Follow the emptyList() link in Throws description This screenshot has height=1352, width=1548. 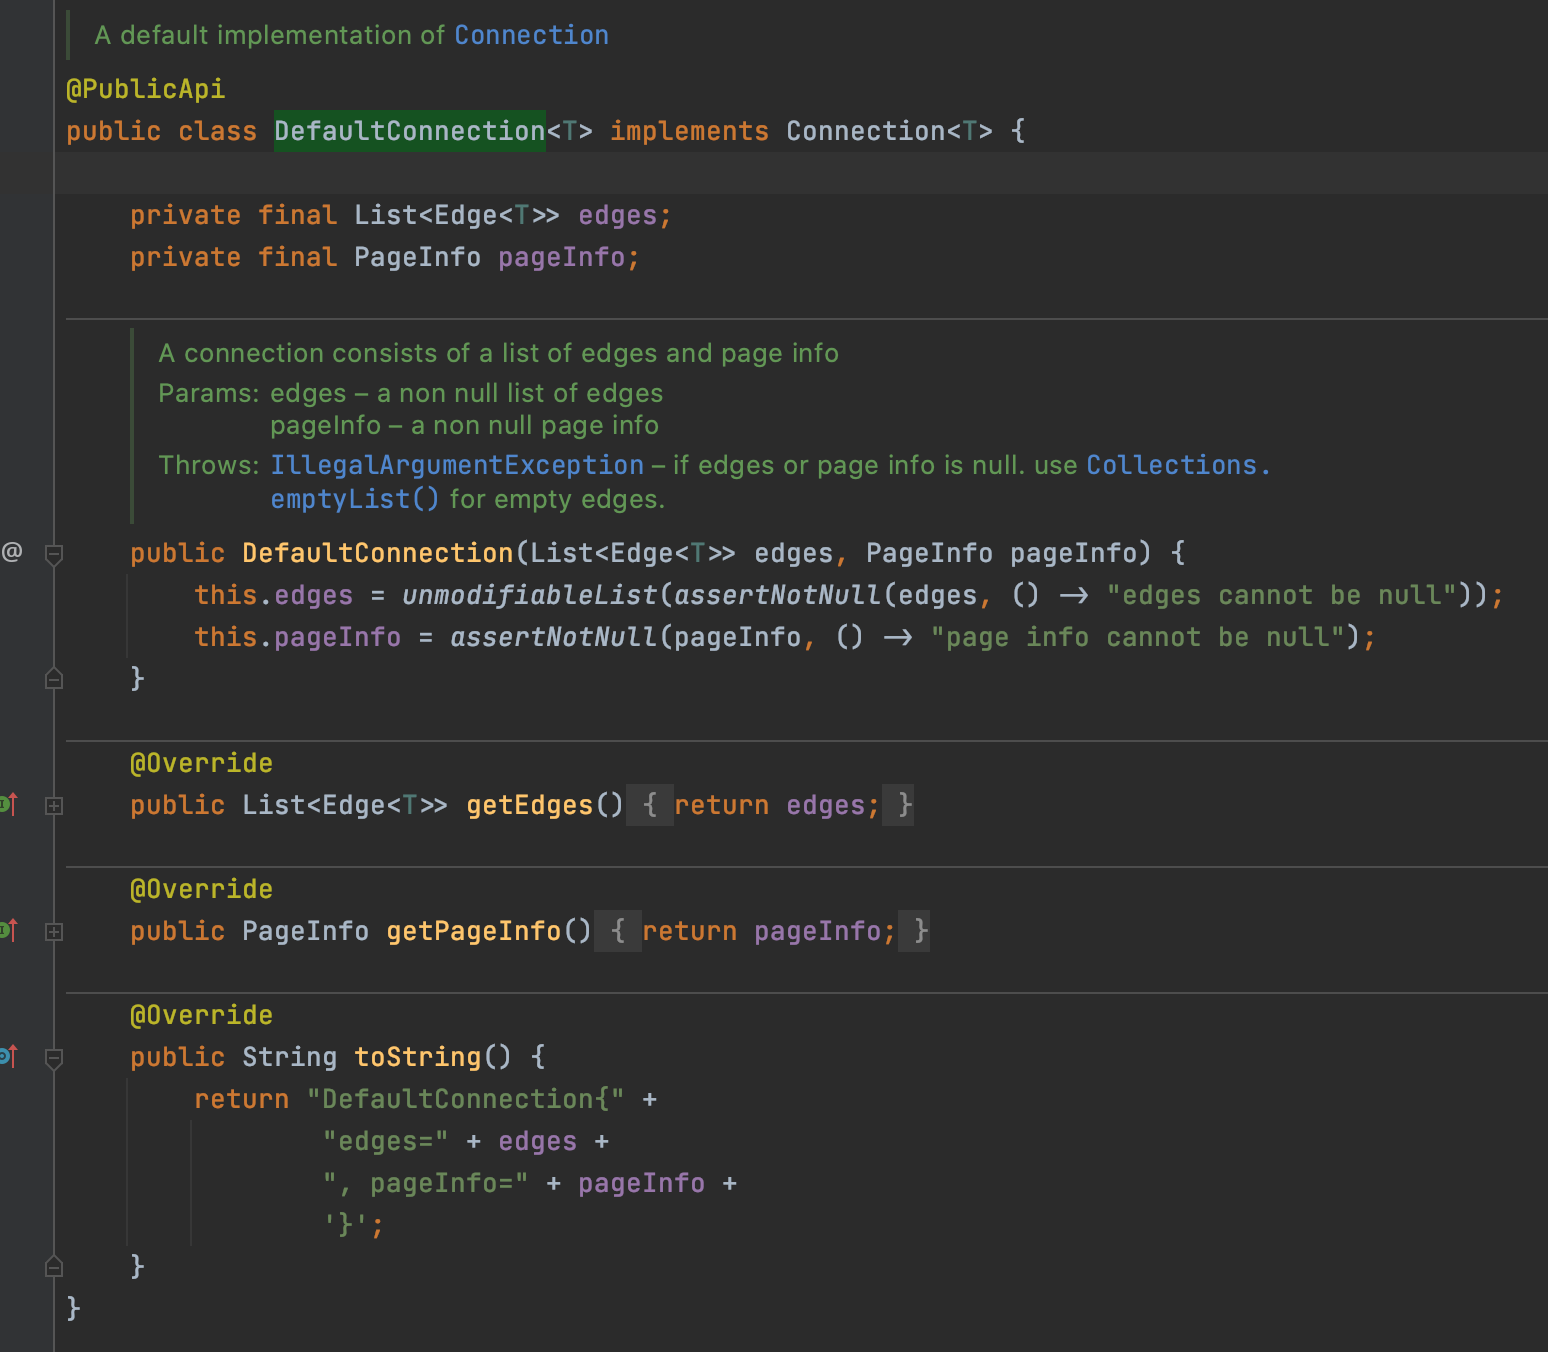pyautogui.click(x=354, y=499)
